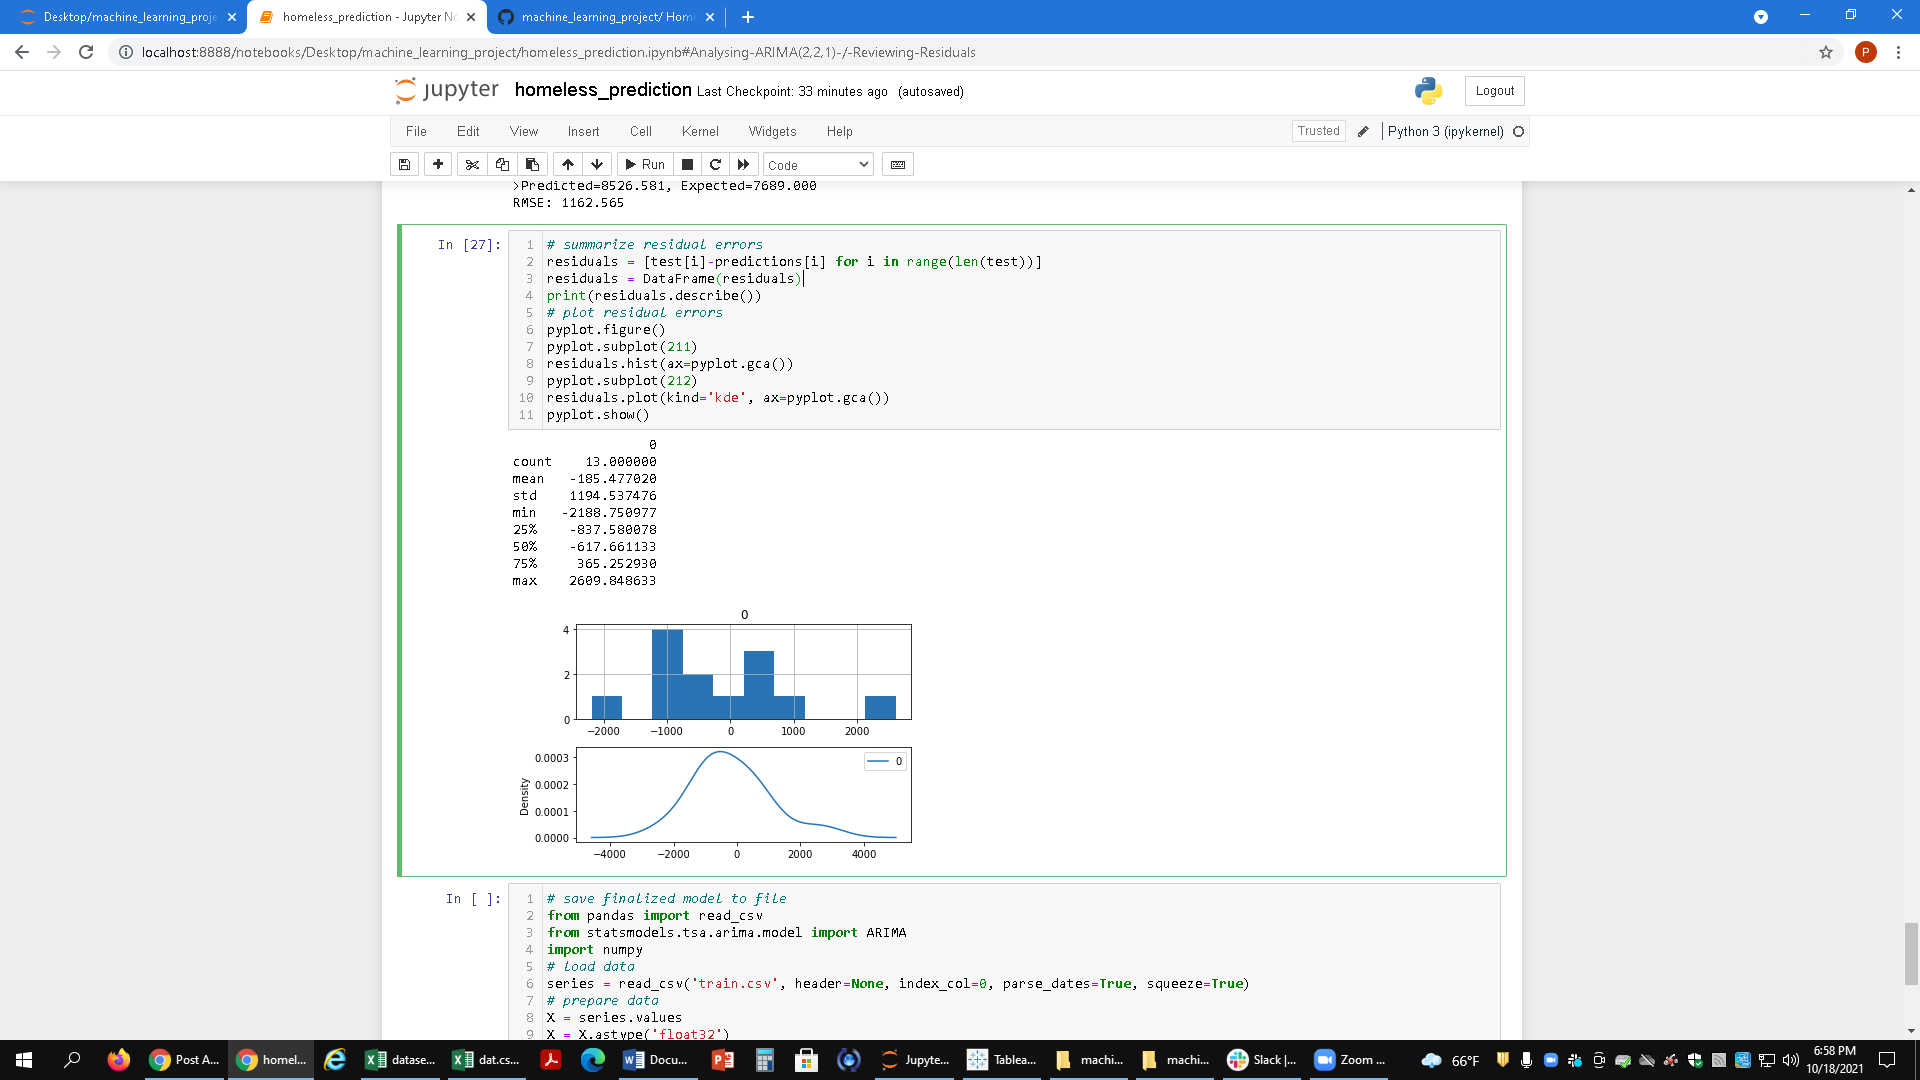Open the cell type Code dropdown

[x=818, y=165]
